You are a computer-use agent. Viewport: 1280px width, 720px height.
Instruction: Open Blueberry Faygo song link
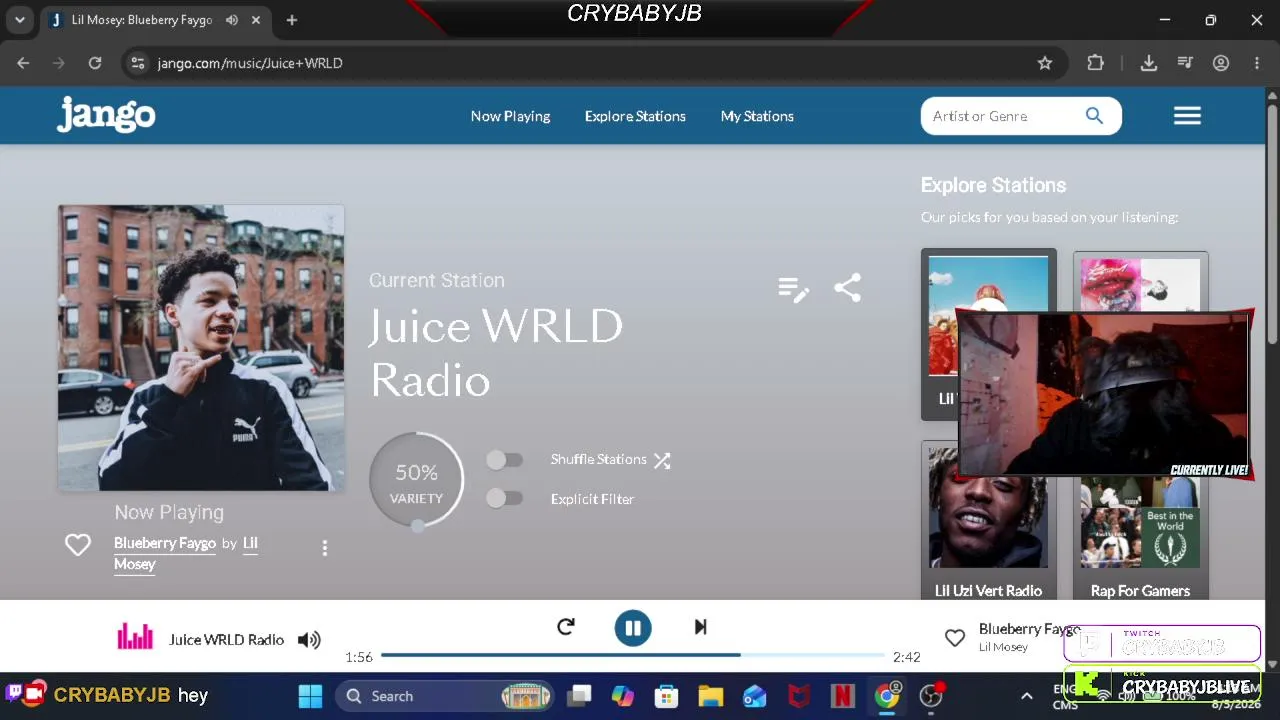(x=165, y=543)
